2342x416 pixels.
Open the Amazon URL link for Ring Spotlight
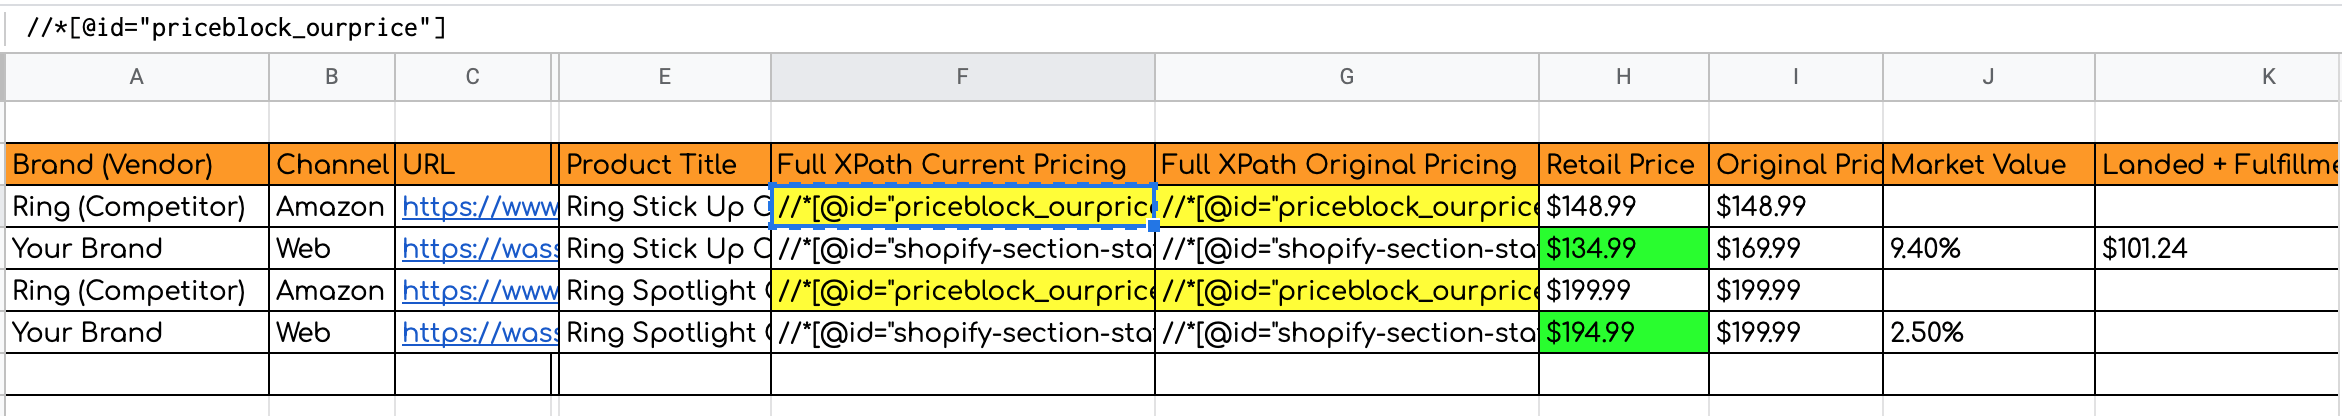479,291
